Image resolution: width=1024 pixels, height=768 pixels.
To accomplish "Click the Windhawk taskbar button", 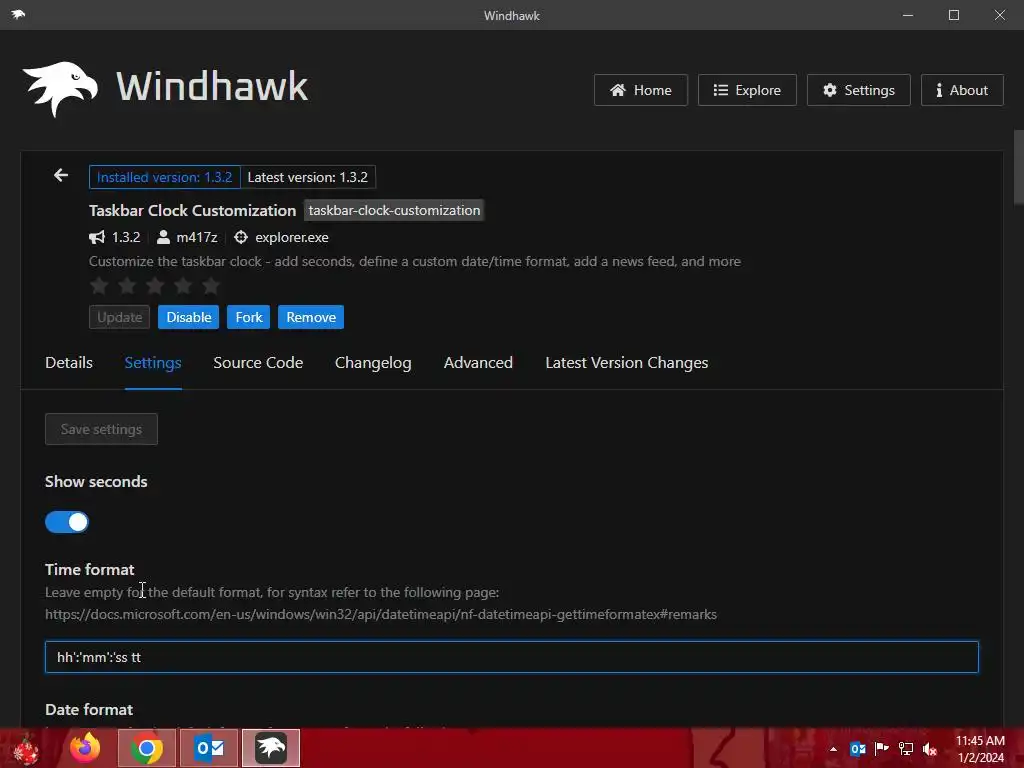I will pos(271,748).
